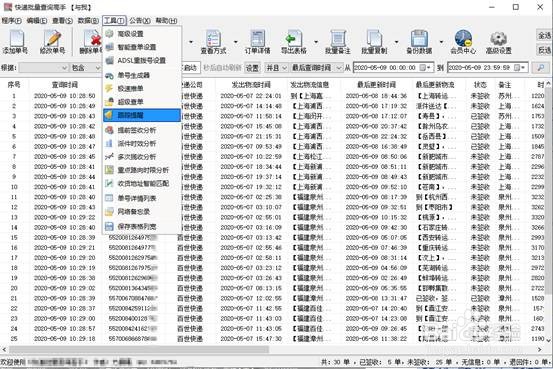Open the 编辑(E) menu
553x369 pixels.
coord(37,21)
